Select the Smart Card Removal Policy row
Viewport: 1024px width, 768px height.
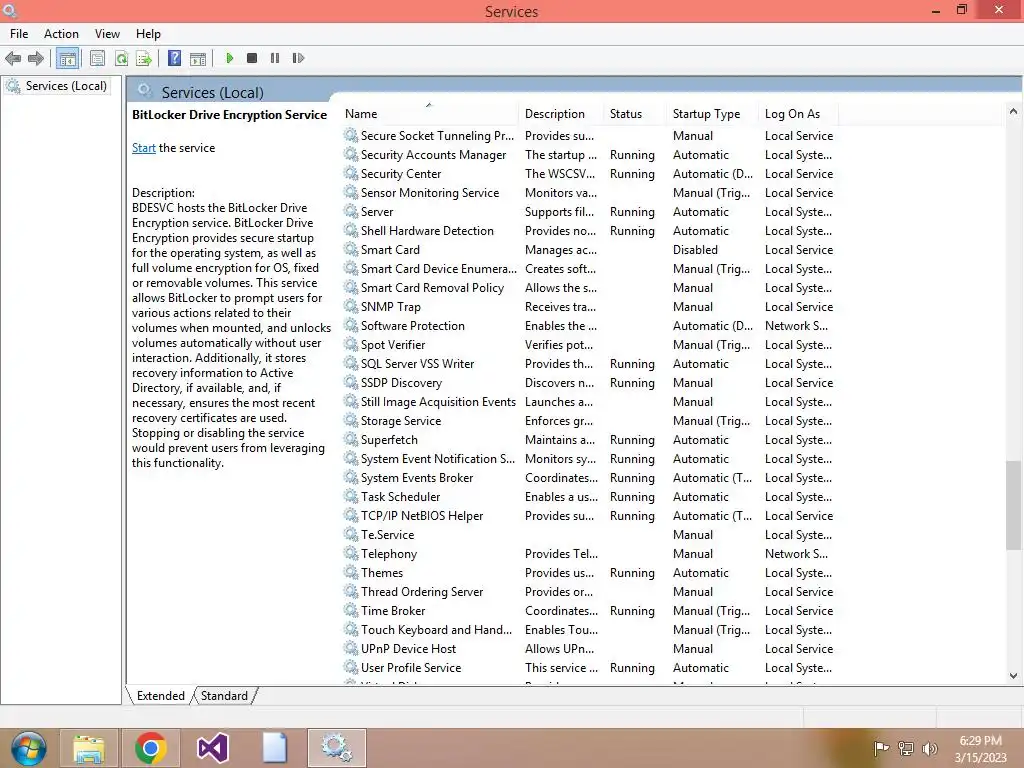click(x=589, y=287)
